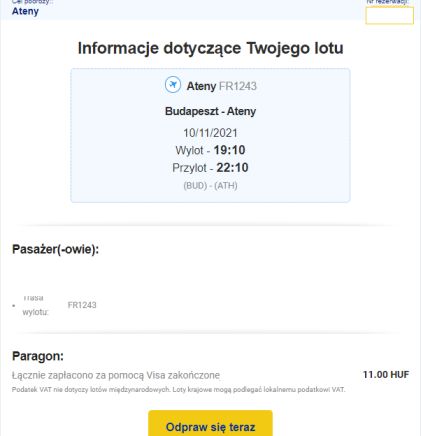Select the yellow-bordered reservation number box

click(x=389, y=15)
